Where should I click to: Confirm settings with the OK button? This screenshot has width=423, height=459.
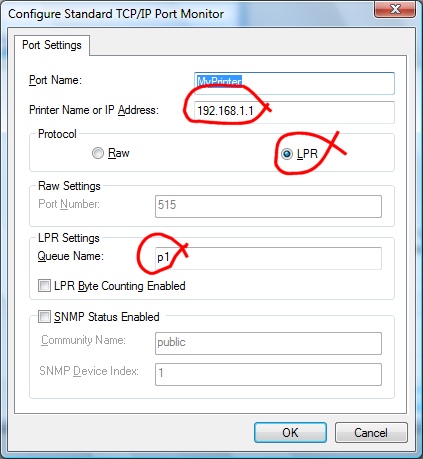(290, 433)
